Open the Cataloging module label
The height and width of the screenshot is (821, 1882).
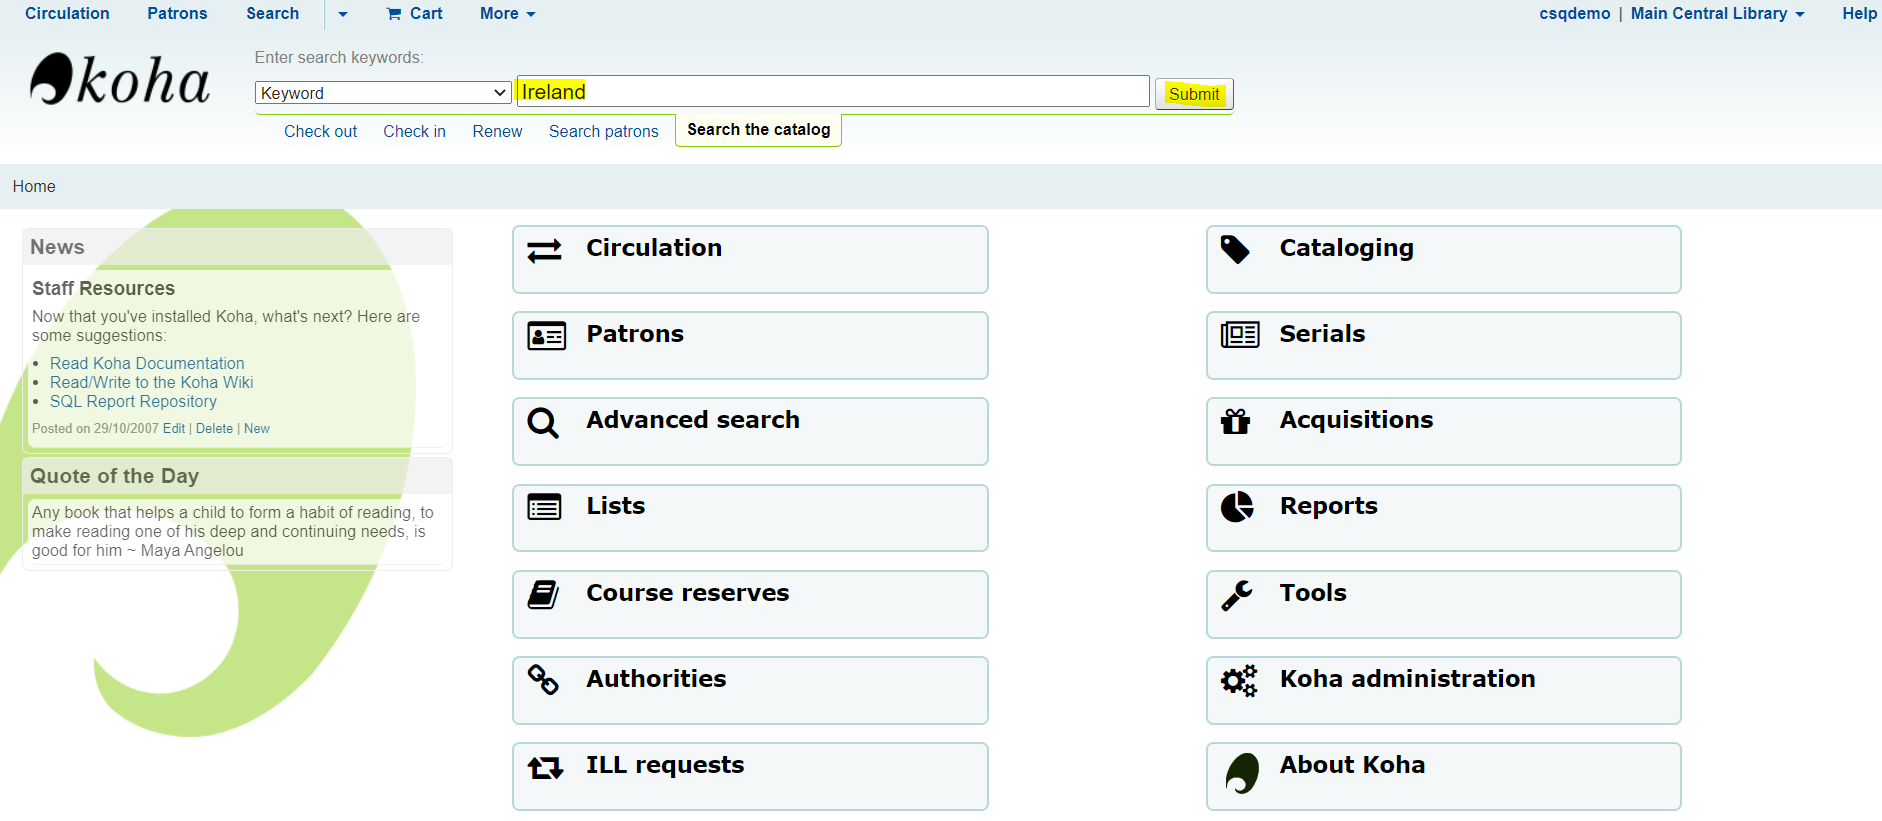1347,248
